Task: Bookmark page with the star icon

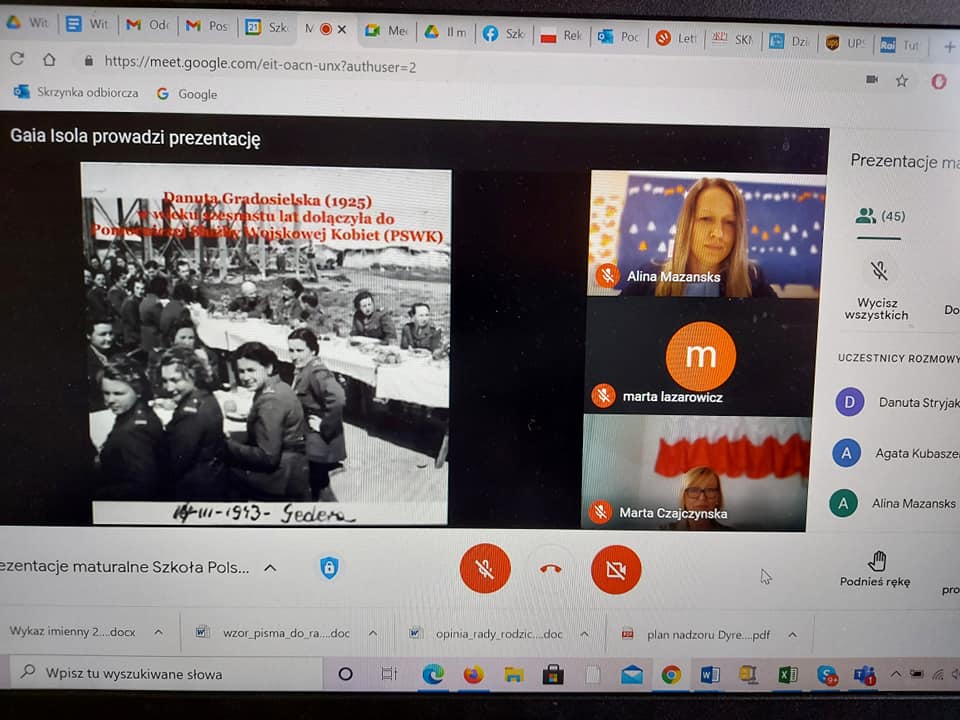Action: [902, 80]
